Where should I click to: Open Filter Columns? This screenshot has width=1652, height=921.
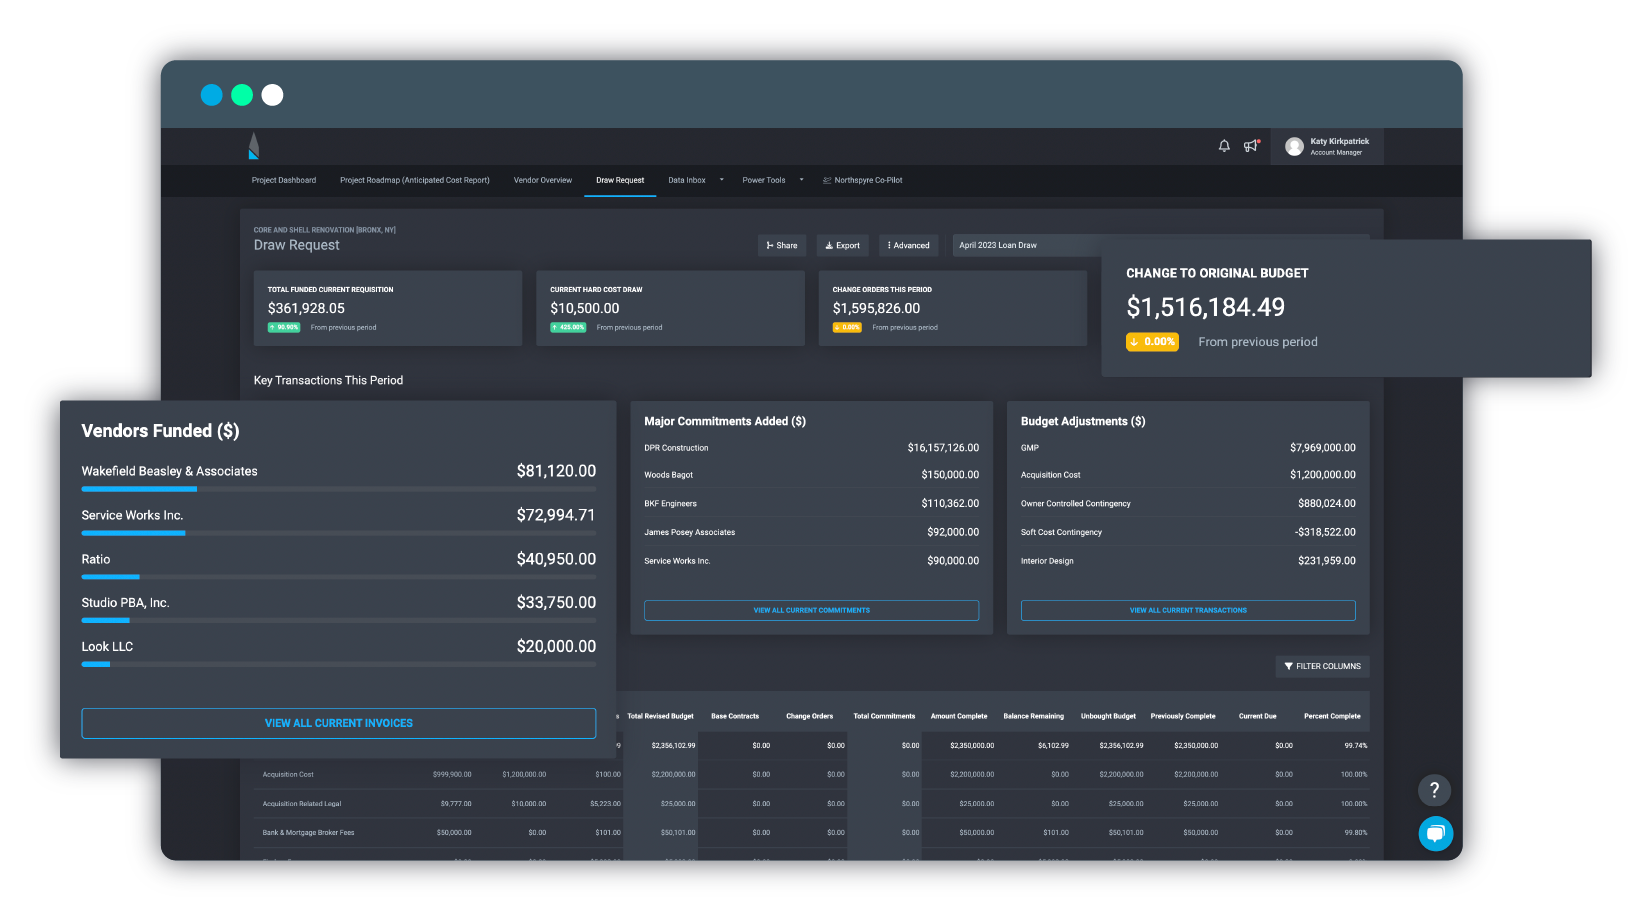[x=1322, y=666]
